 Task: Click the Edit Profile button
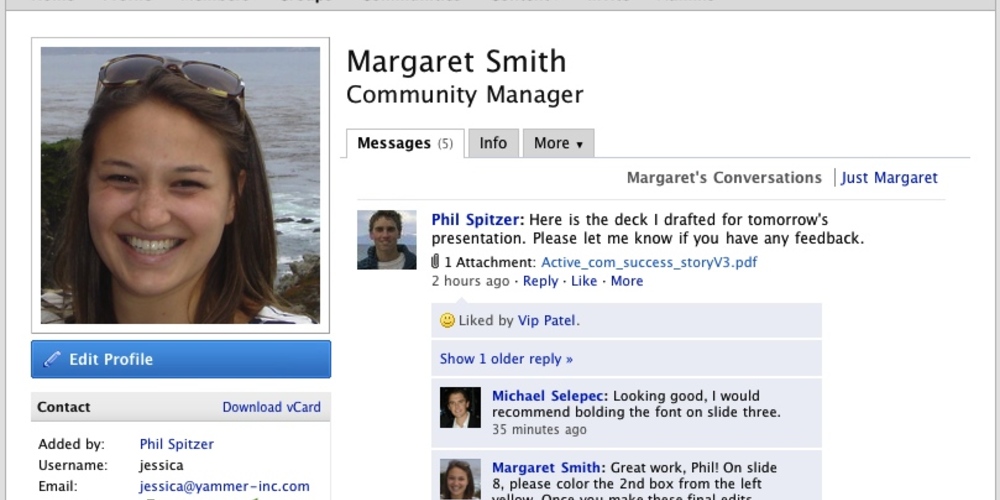click(x=181, y=359)
